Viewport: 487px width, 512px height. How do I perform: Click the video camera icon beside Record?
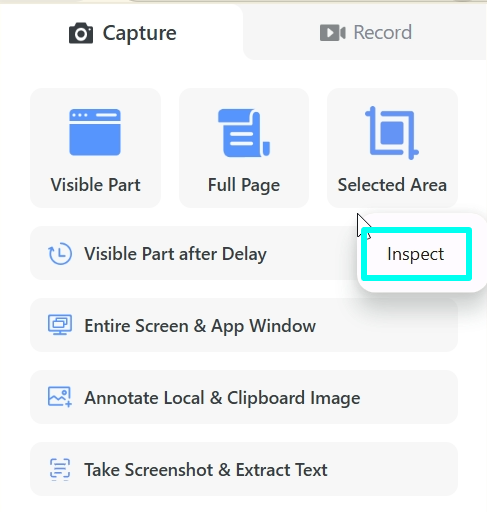coord(333,33)
